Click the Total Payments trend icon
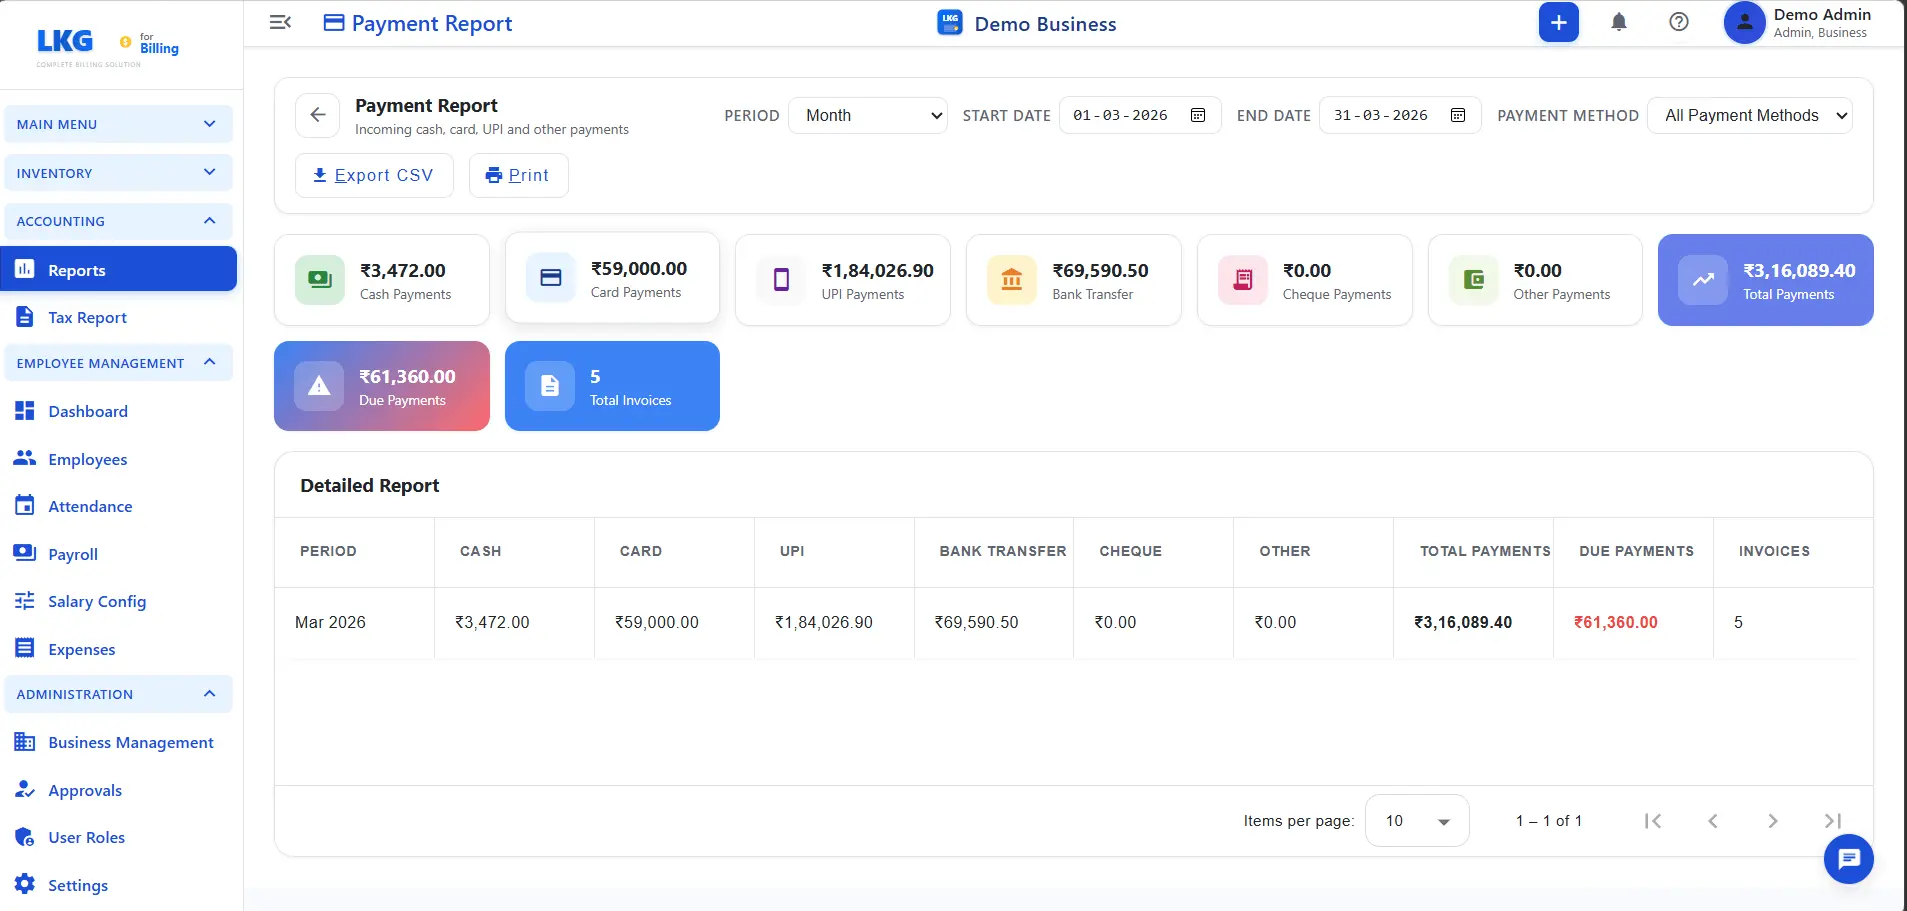 click(1703, 280)
